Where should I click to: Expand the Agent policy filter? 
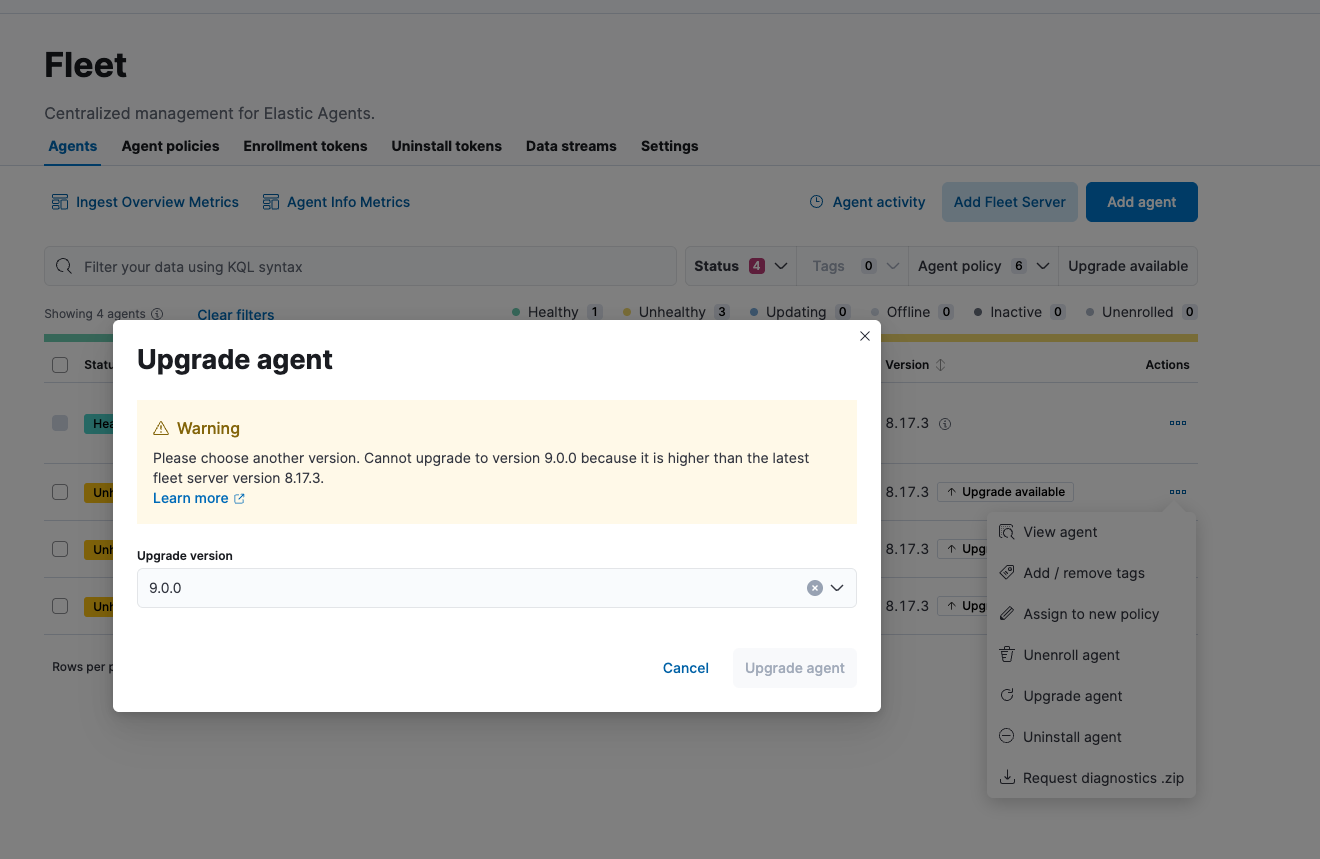pos(983,266)
